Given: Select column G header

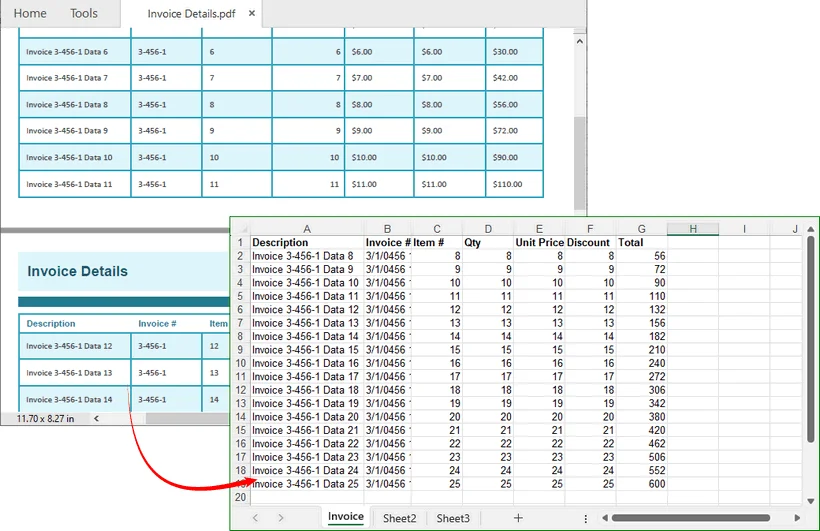Looking at the screenshot, I should coord(642,229).
